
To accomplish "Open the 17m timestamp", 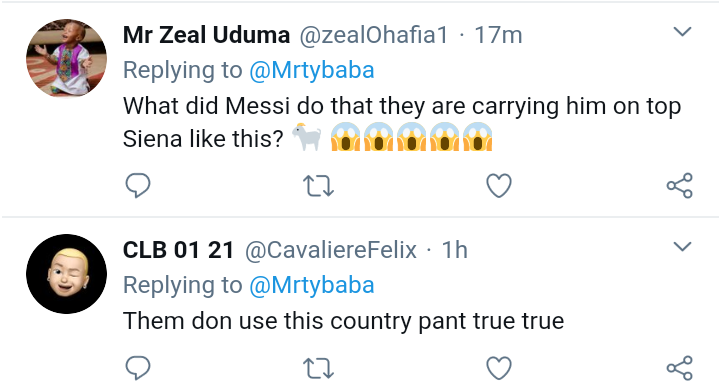I will point(498,35).
